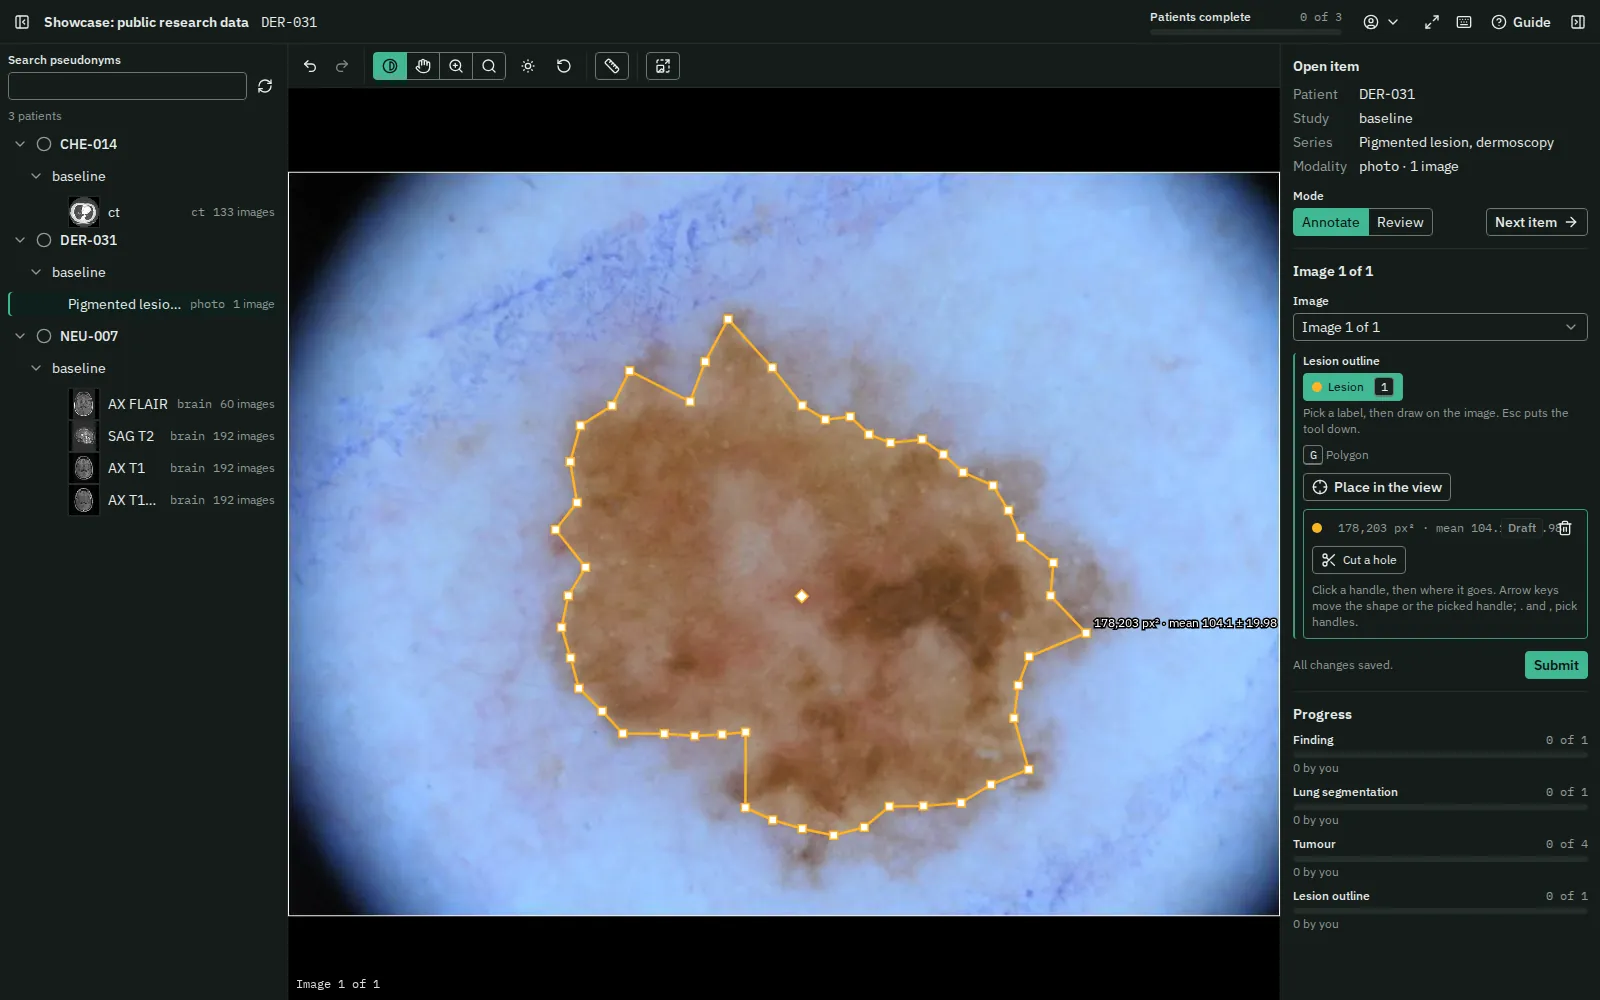1600x1000 pixels.
Task: Click the redo arrow icon
Action: click(342, 66)
